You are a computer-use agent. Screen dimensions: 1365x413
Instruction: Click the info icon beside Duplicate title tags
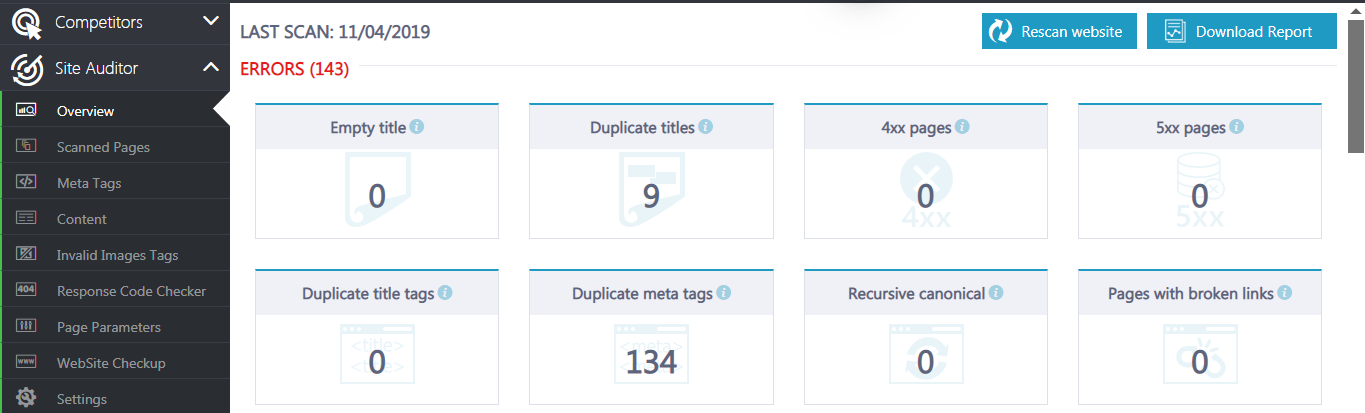click(445, 293)
